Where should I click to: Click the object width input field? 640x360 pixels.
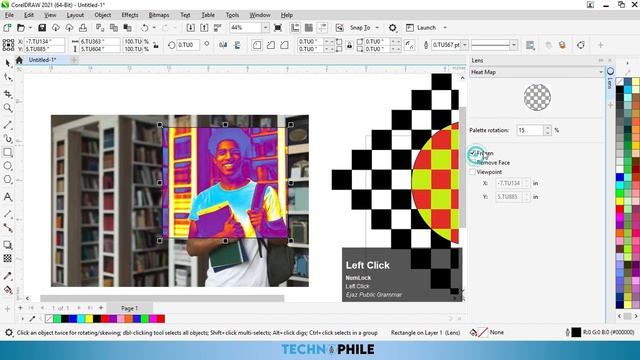click(x=100, y=41)
